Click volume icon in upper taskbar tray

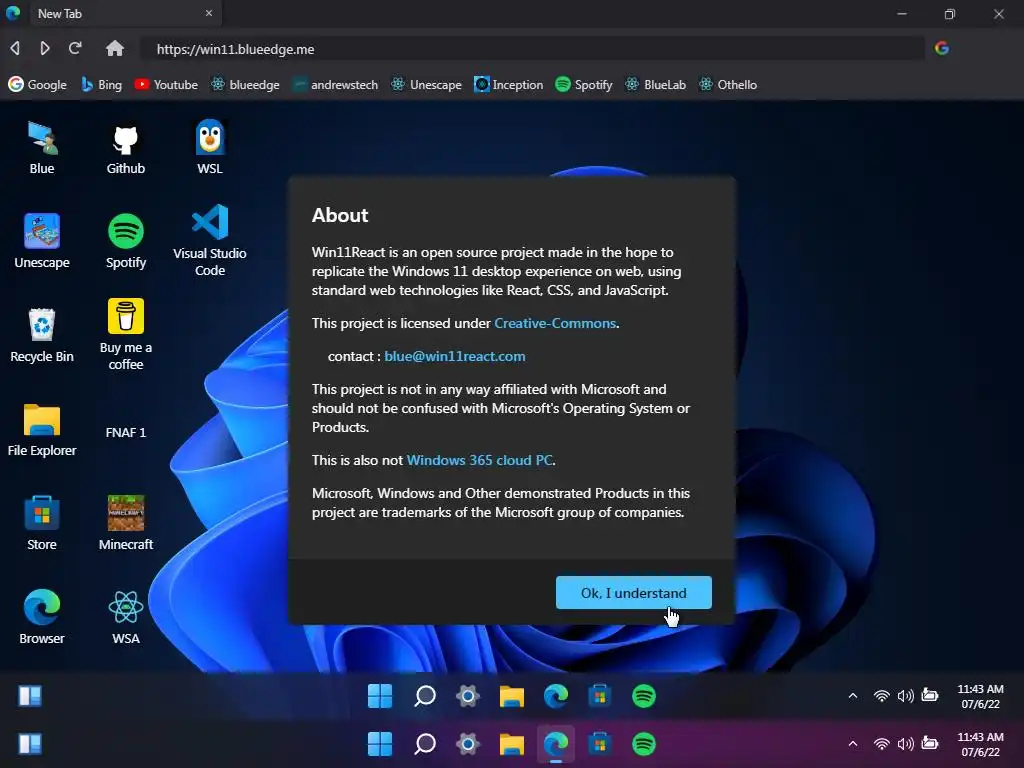[905, 696]
